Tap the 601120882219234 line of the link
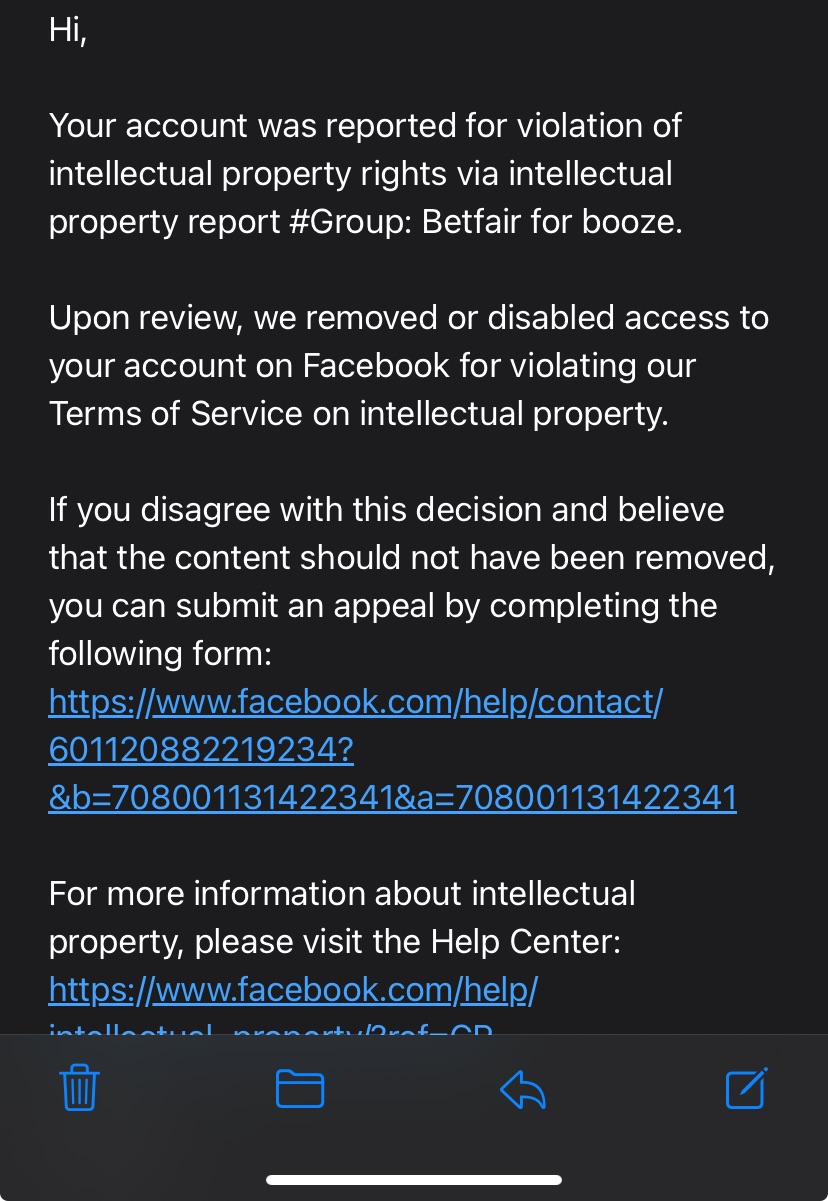828x1201 pixels. click(x=201, y=750)
